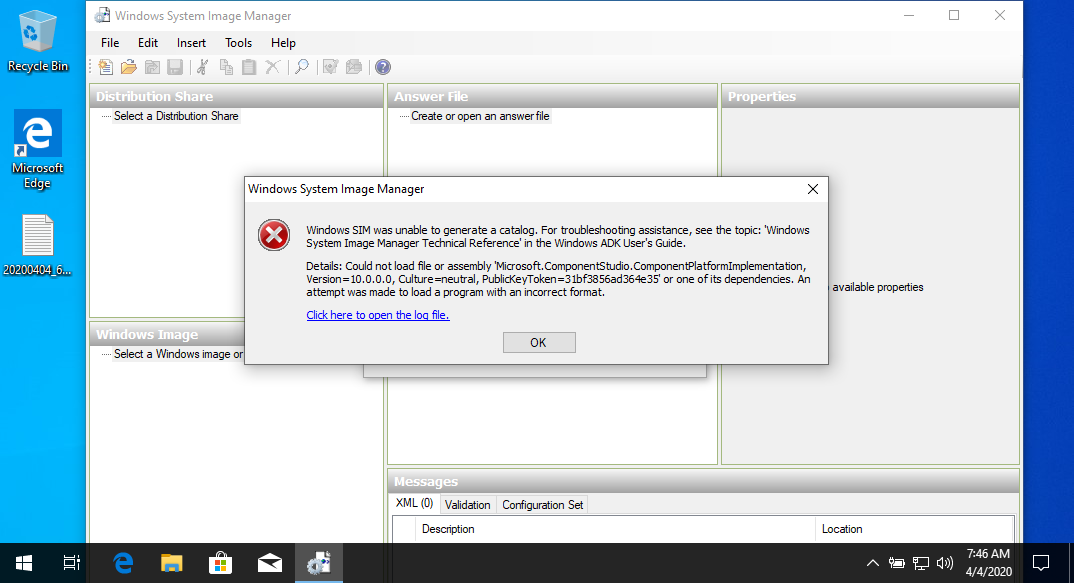Click the Windows SIM taskbar icon

tap(319, 563)
